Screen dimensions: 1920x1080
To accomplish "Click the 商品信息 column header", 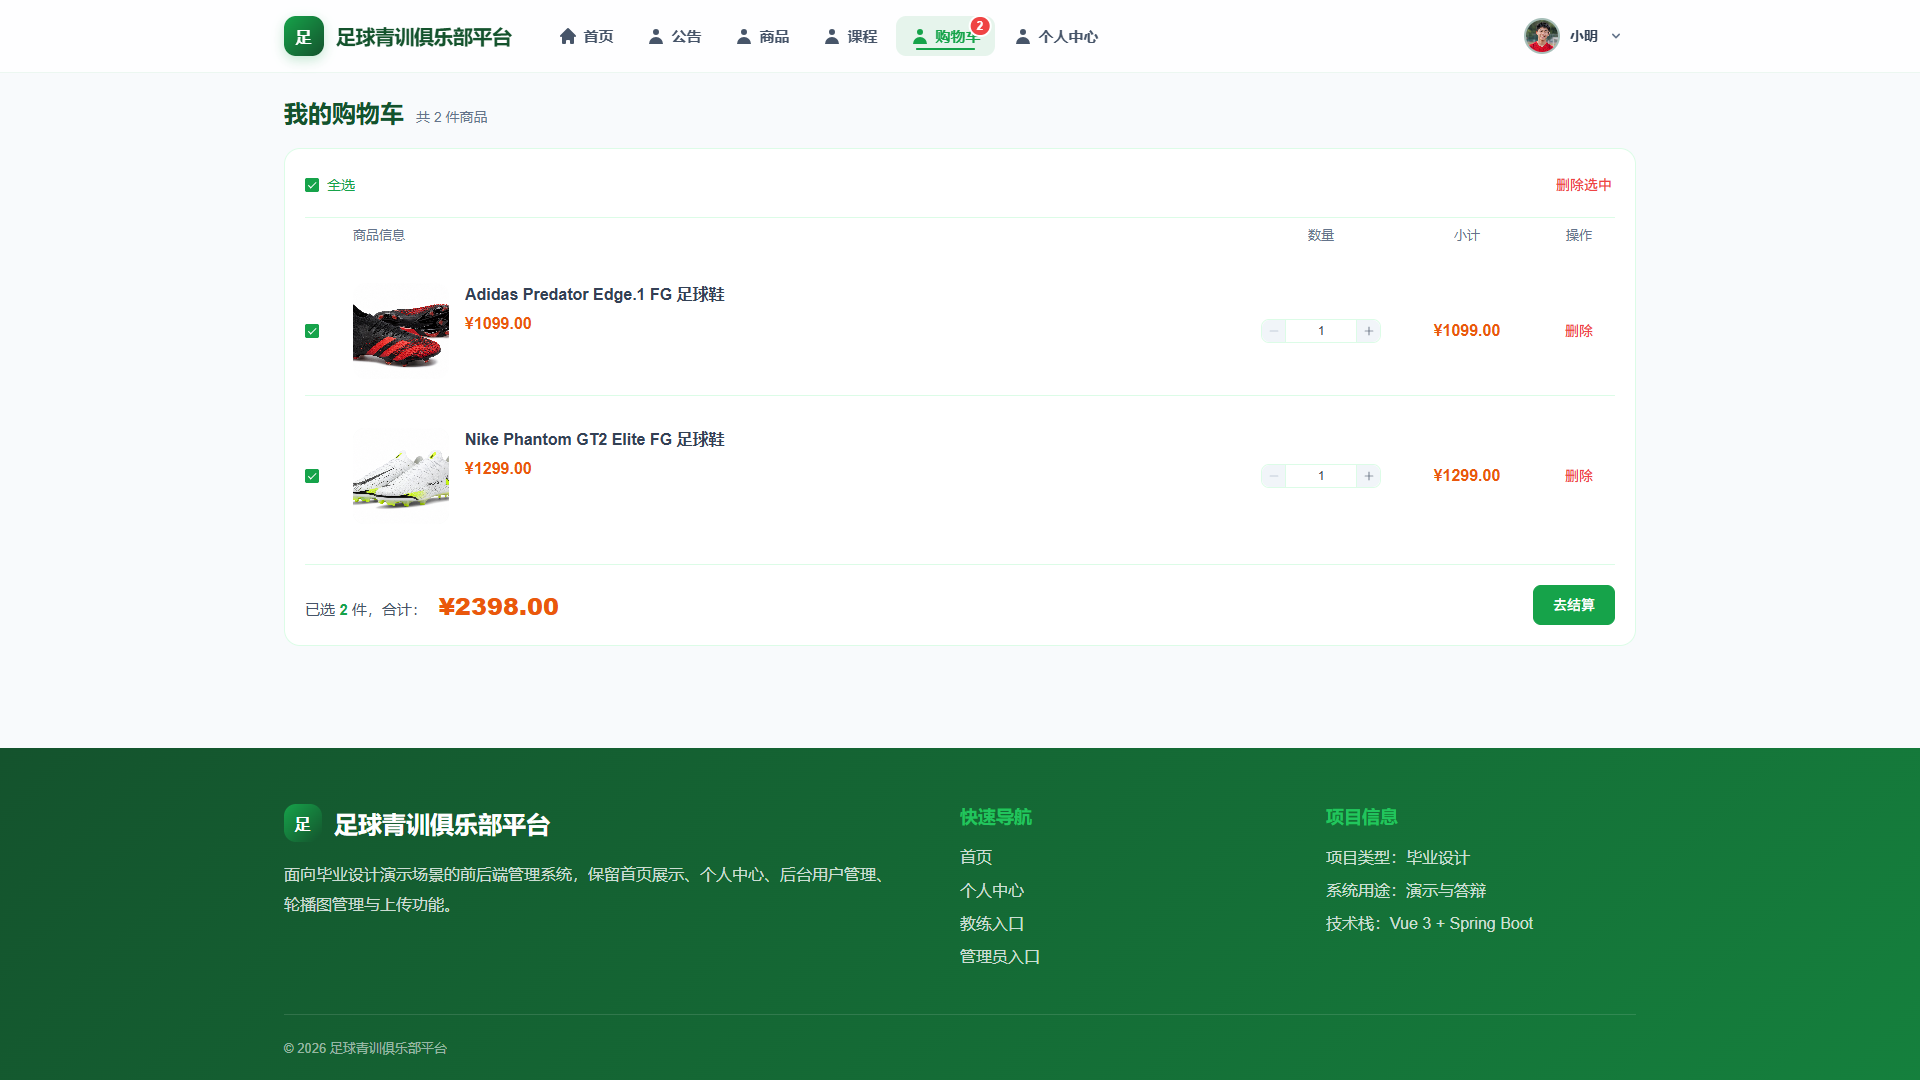I will click(x=379, y=235).
